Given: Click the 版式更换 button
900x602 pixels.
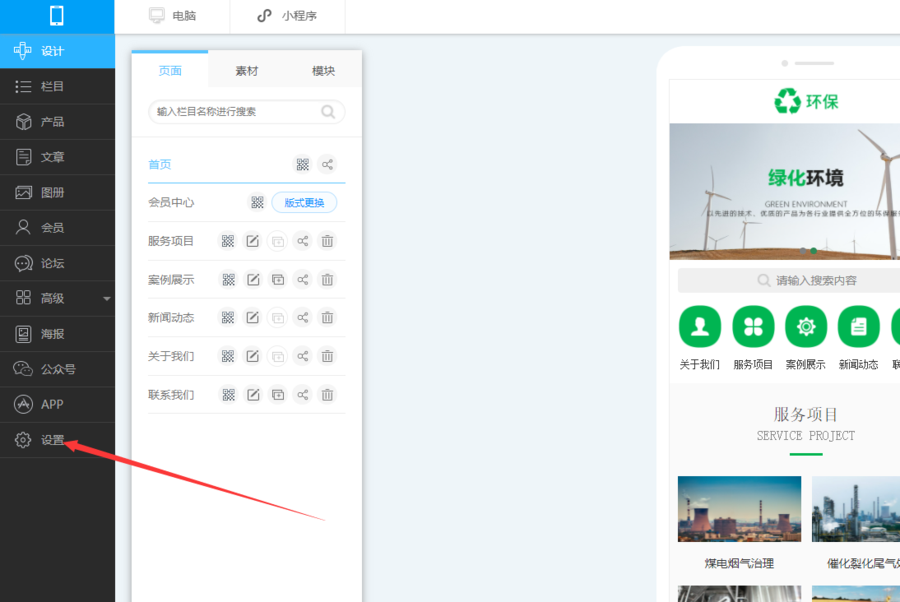Looking at the screenshot, I should click(304, 203).
